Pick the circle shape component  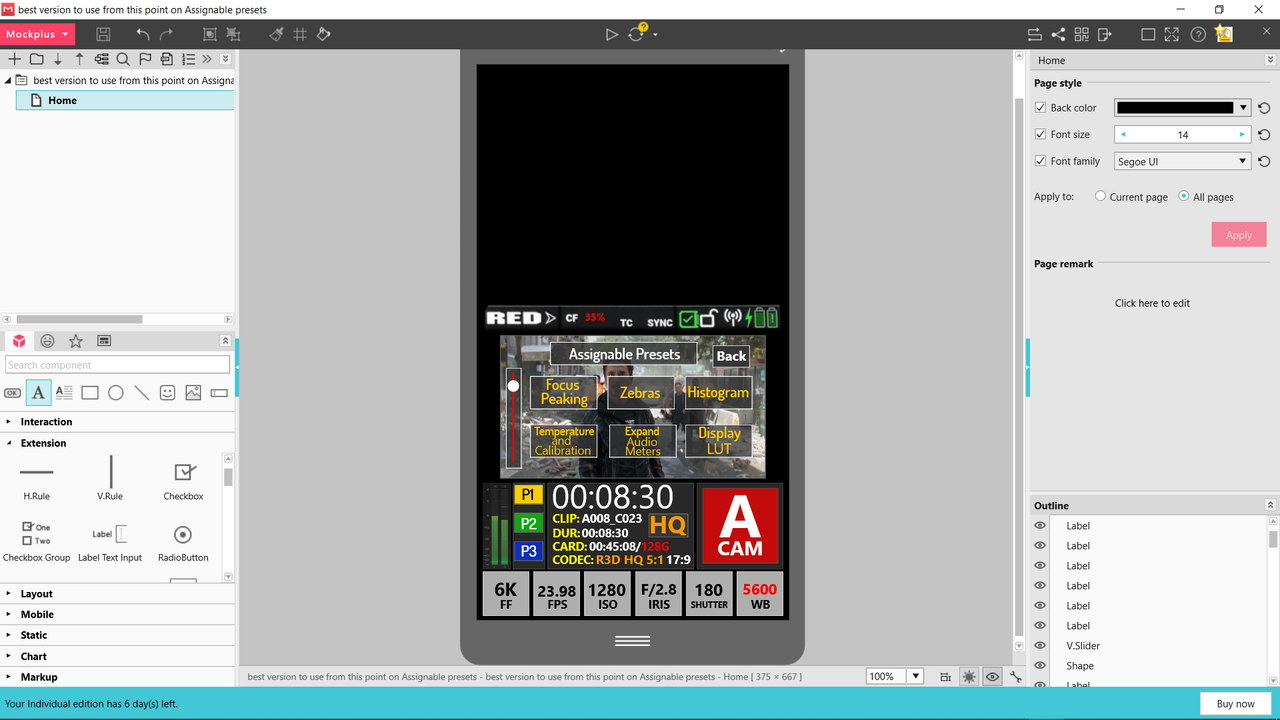[116, 393]
